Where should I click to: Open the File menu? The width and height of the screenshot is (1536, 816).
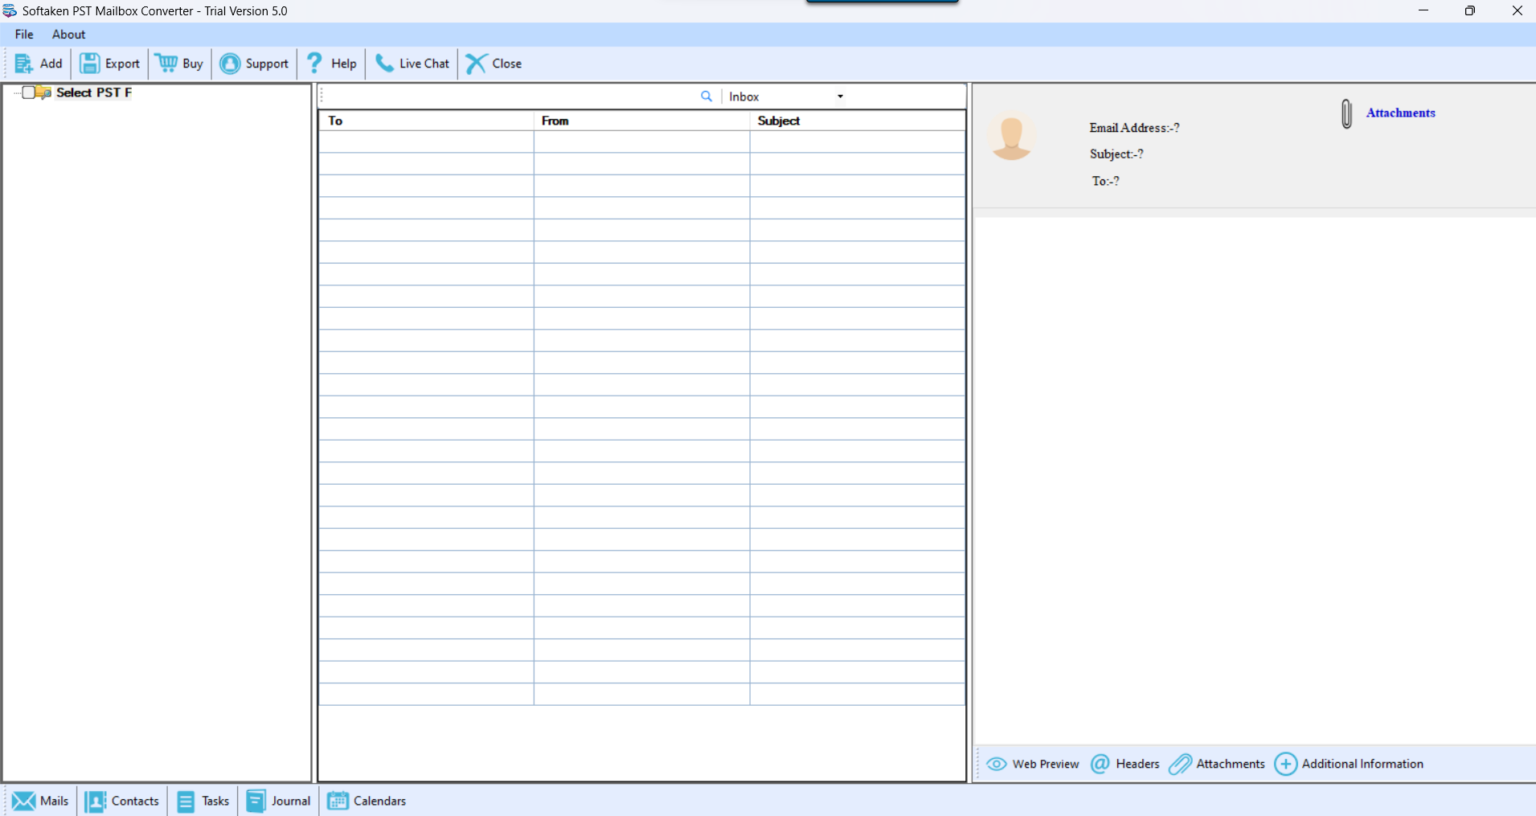pyautogui.click(x=23, y=34)
